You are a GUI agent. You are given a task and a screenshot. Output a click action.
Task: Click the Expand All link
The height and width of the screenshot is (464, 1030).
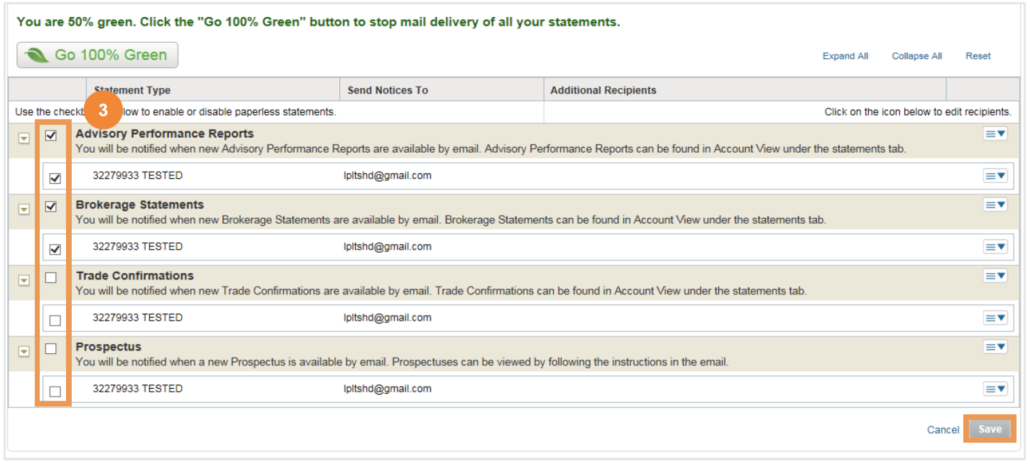(x=845, y=57)
